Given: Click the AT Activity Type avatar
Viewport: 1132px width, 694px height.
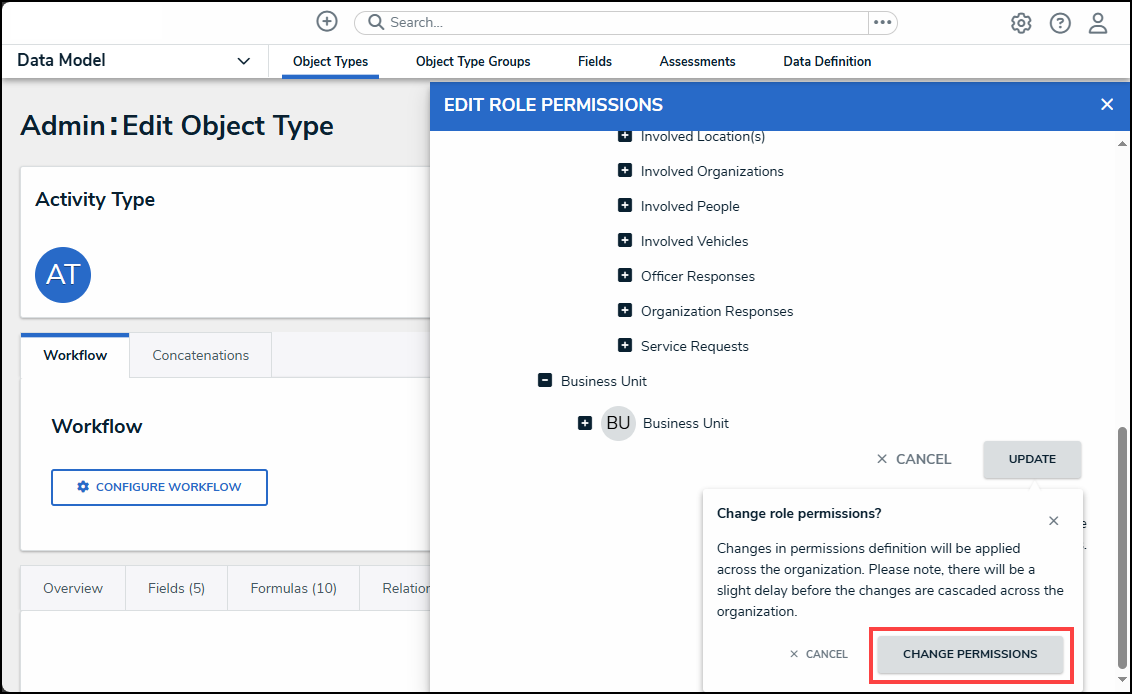Looking at the screenshot, I should [63, 275].
